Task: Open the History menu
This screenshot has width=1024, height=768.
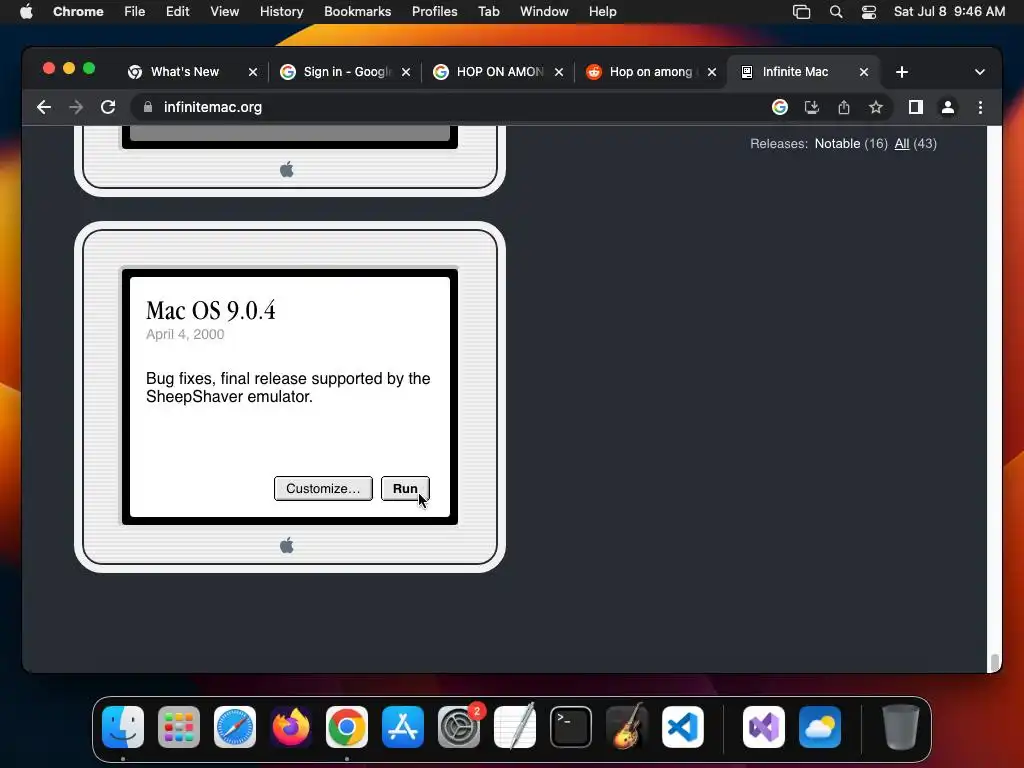Action: click(281, 12)
